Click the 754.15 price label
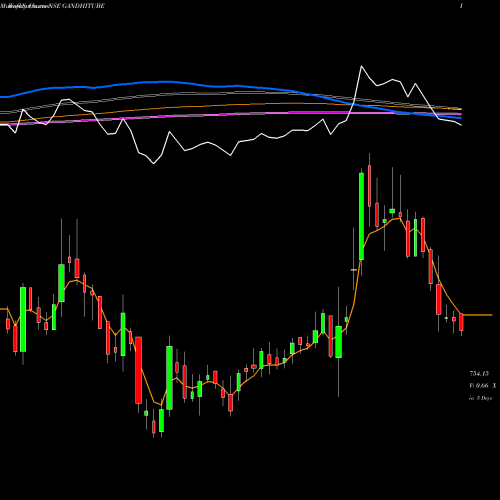Screen dimensions: 500x500 (479, 374)
